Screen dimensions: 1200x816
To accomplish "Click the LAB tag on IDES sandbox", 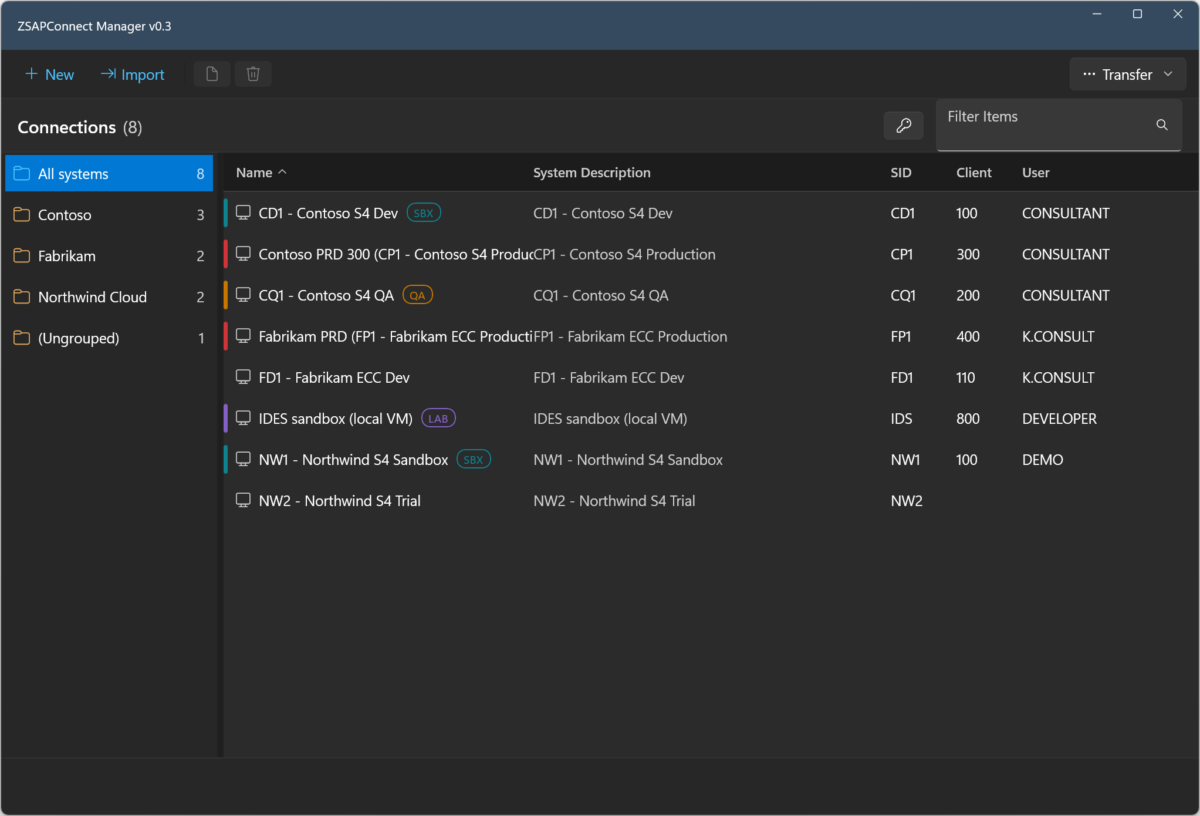I will (x=438, y=418).
